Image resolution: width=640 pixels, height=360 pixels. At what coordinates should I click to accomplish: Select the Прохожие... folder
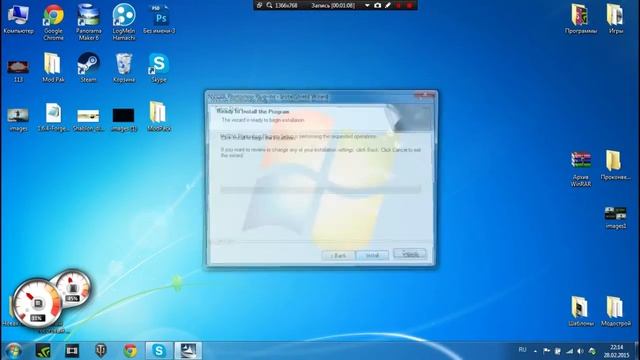point(615,165)
